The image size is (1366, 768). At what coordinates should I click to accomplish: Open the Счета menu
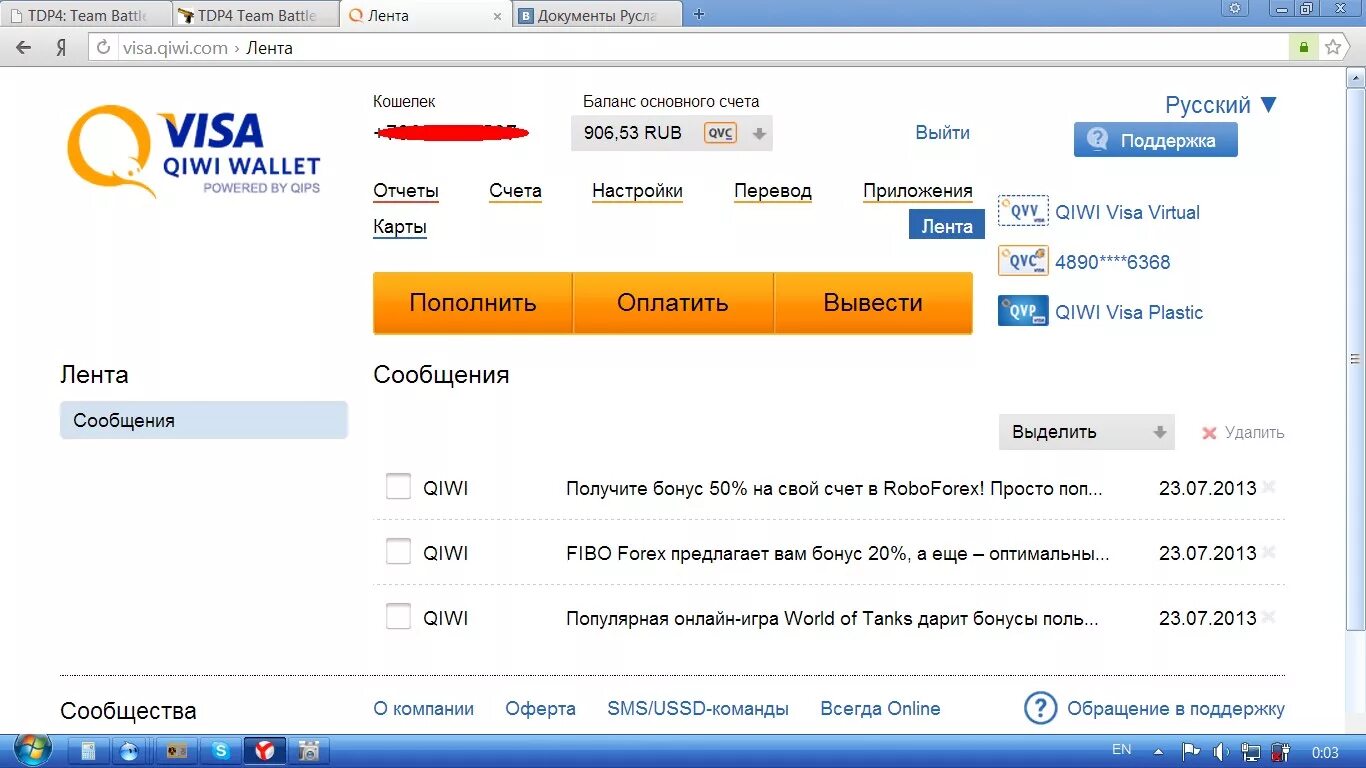coord(515,191)
